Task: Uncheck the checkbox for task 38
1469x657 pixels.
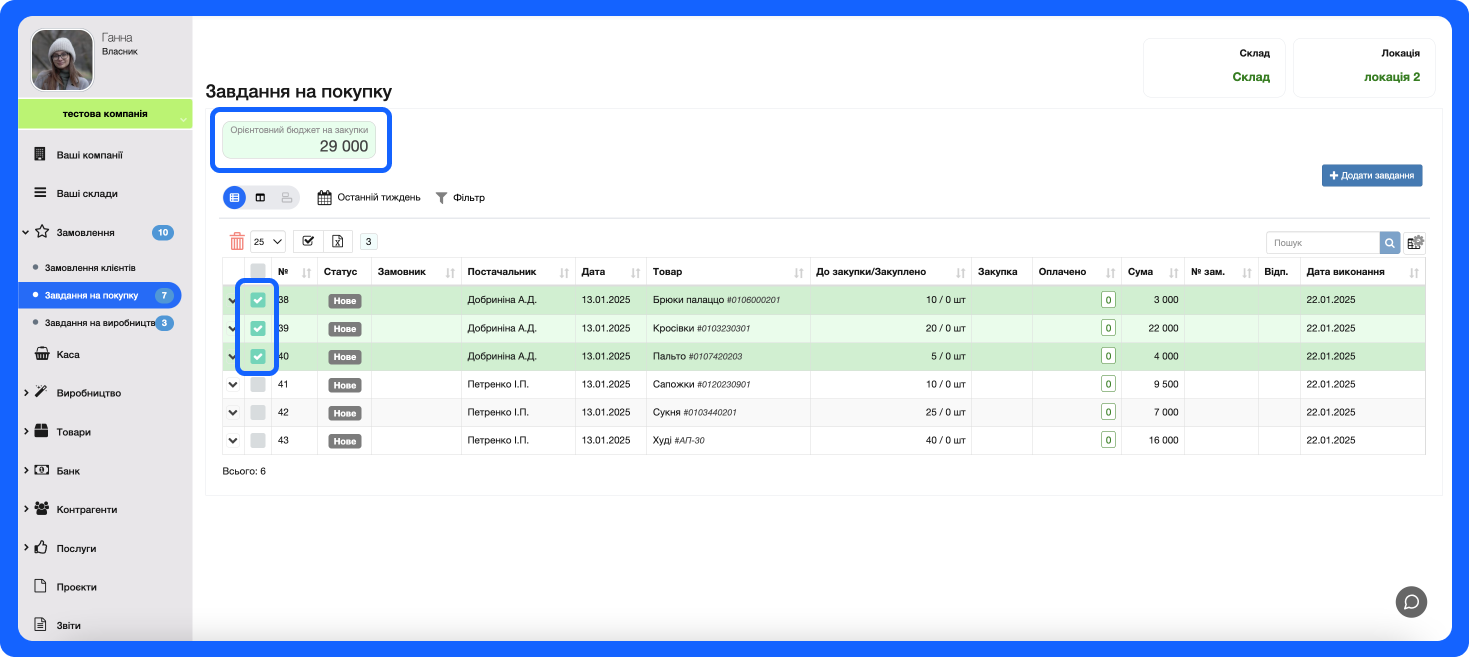Action: click(258, 300)
